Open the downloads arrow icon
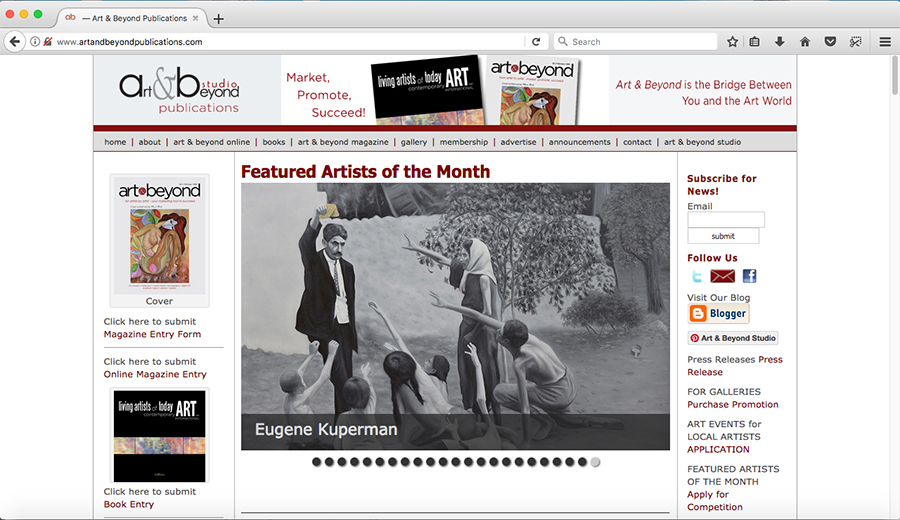The height and width of the screenshot is (520, 900). 779,41
